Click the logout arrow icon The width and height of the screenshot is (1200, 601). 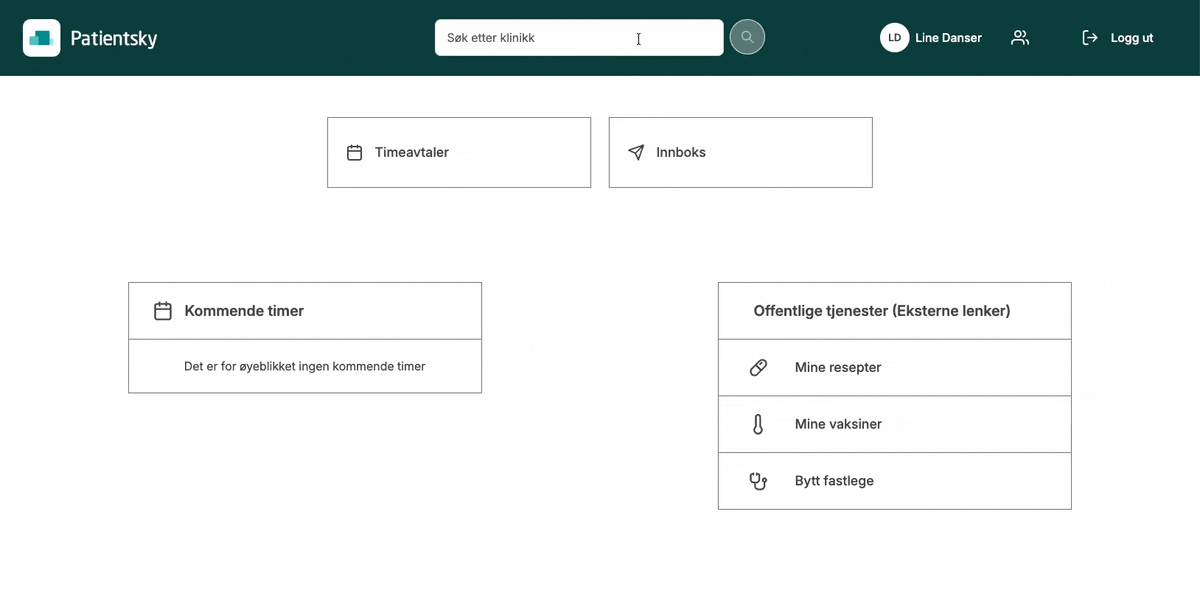click(1090, 38)
